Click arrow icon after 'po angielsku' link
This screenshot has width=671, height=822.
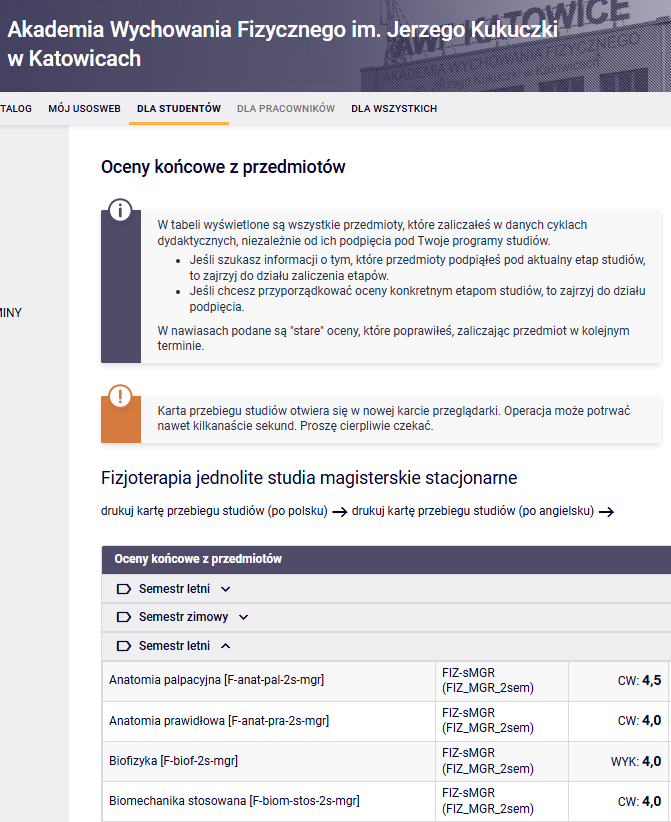pos(607,512)
